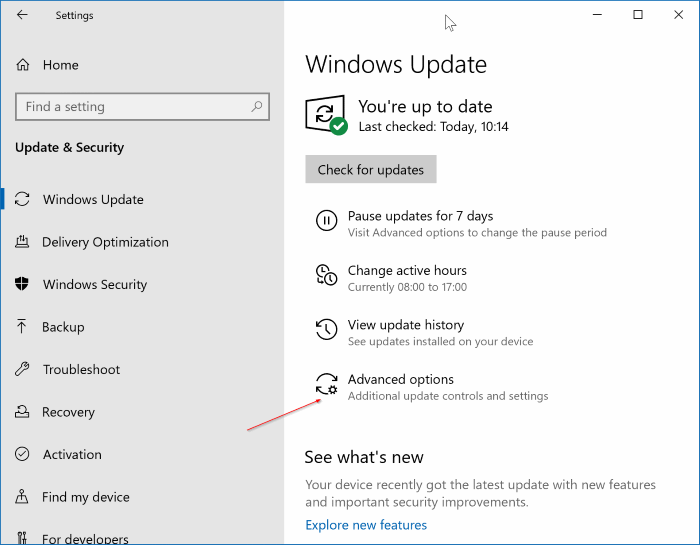Click "Last checked: Today, 10:14" text

tap(433, 127)
